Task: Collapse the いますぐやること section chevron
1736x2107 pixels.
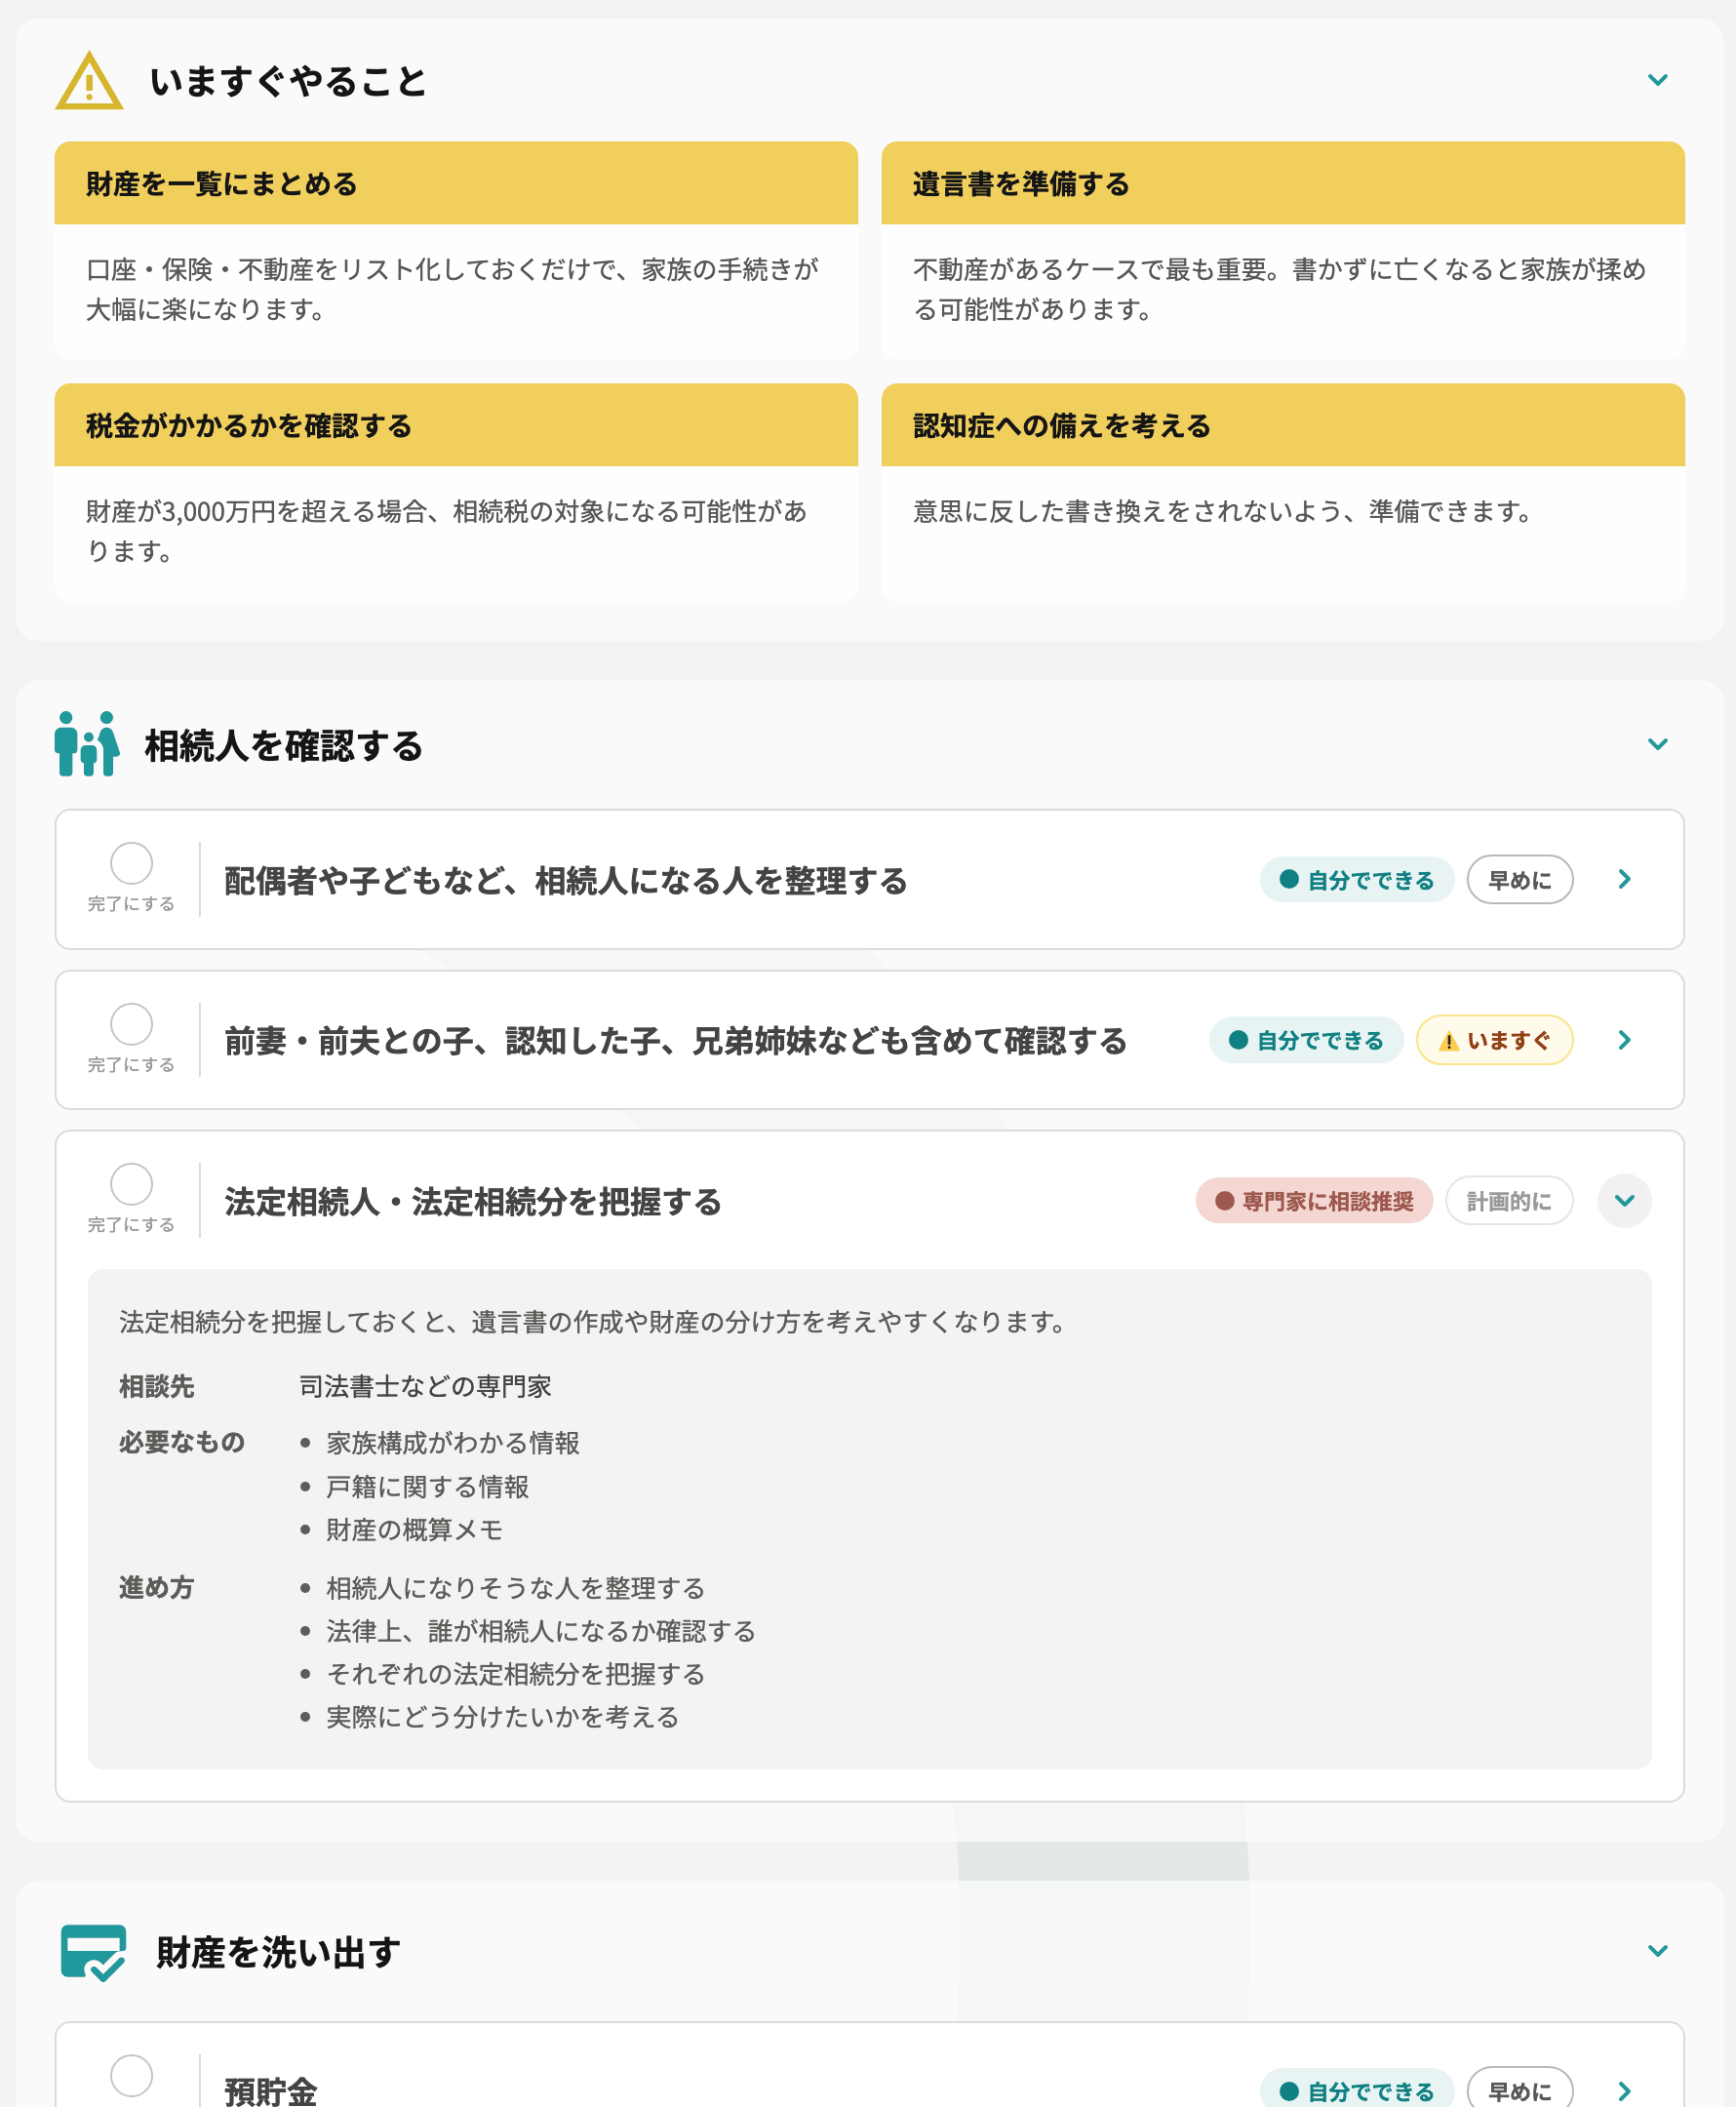Action: pos(1657,80)
